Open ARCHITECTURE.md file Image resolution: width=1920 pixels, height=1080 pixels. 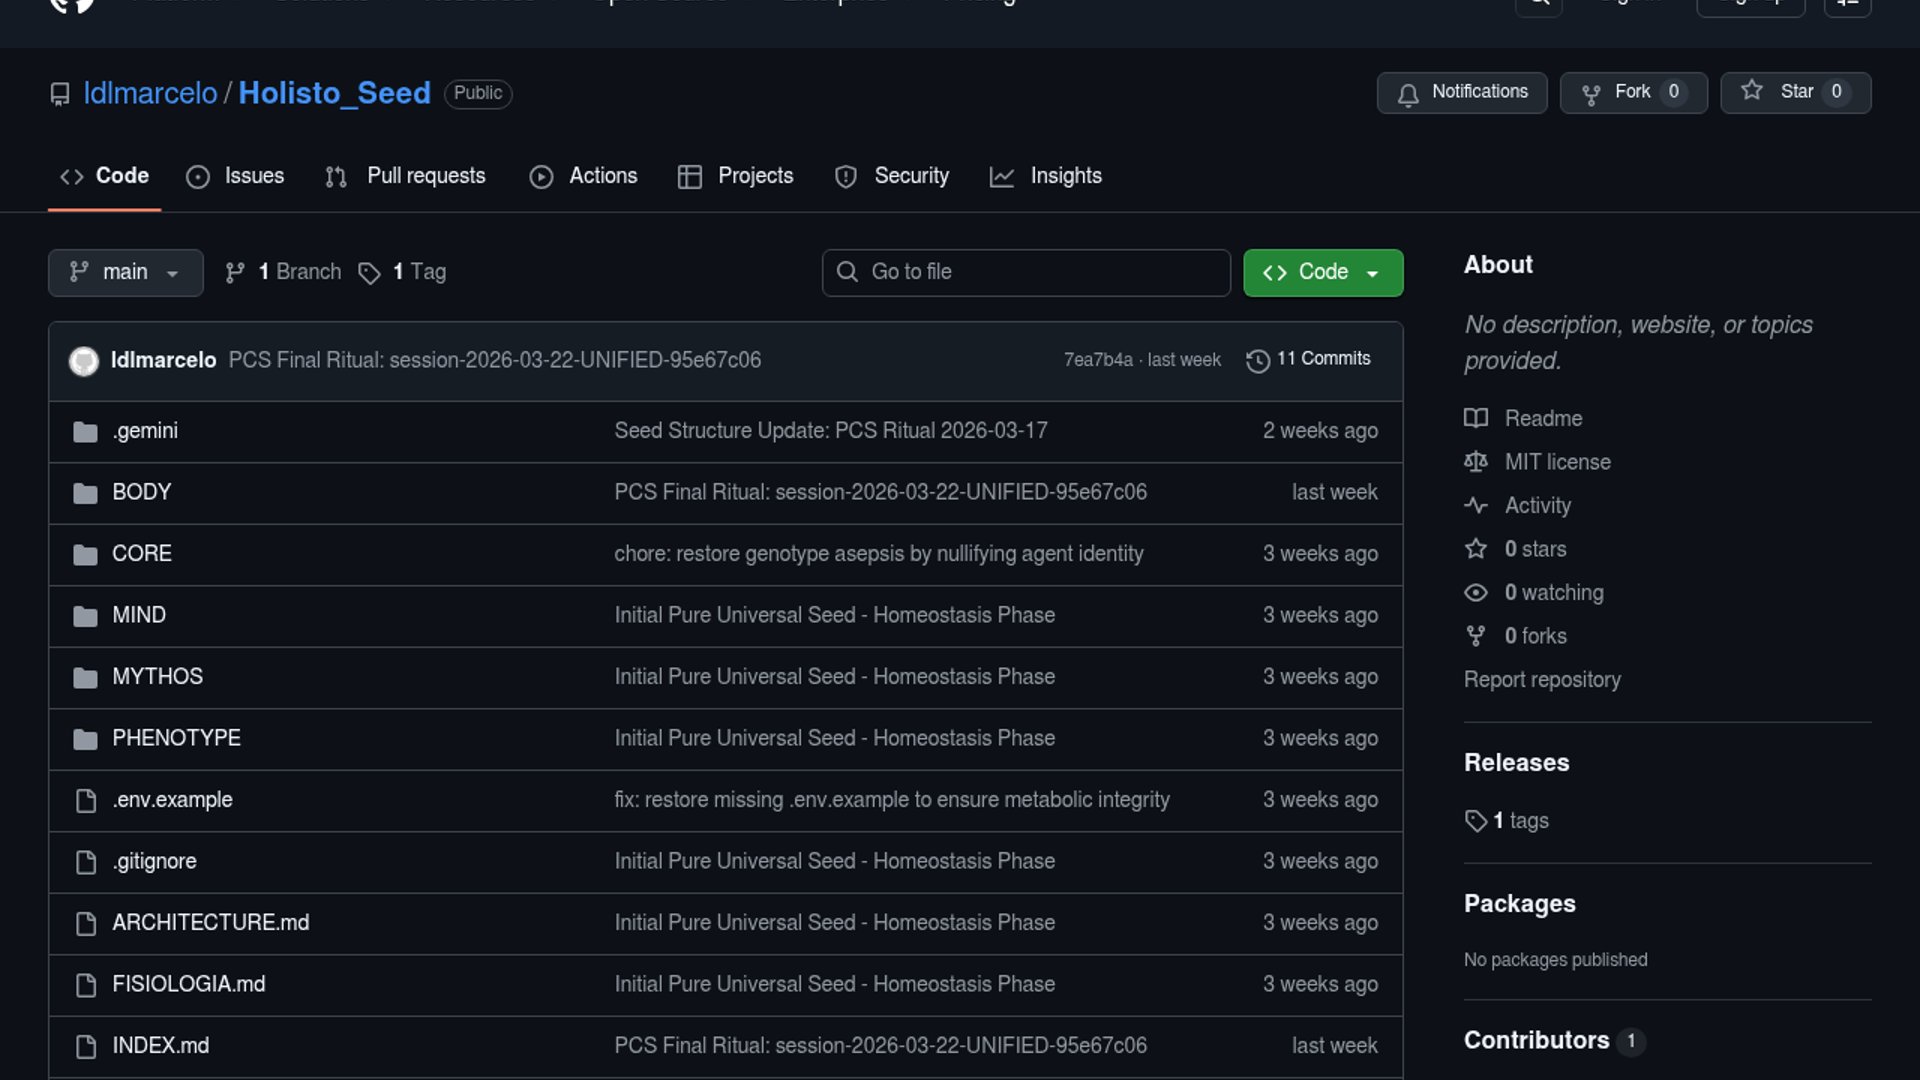[x=210, y=923]
